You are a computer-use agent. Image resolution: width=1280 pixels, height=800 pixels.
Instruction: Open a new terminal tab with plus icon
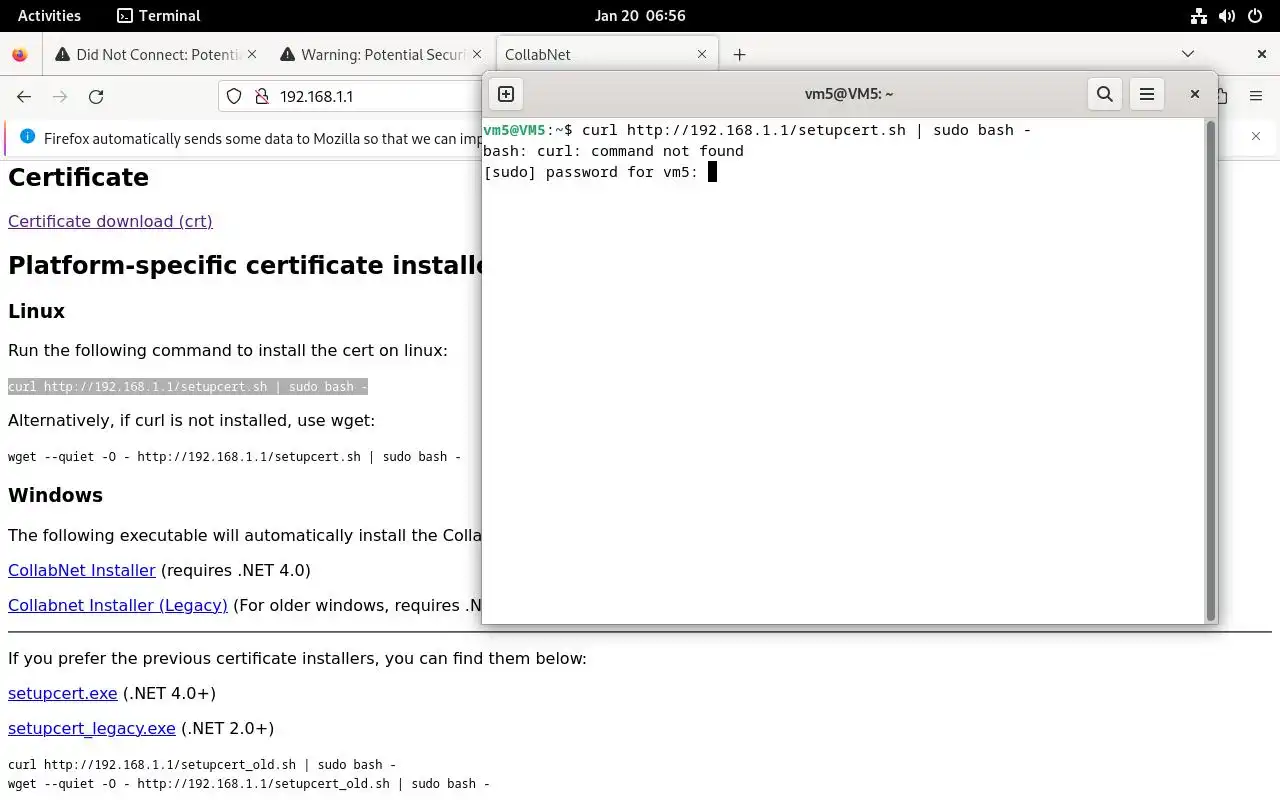(x=506, y=94)
